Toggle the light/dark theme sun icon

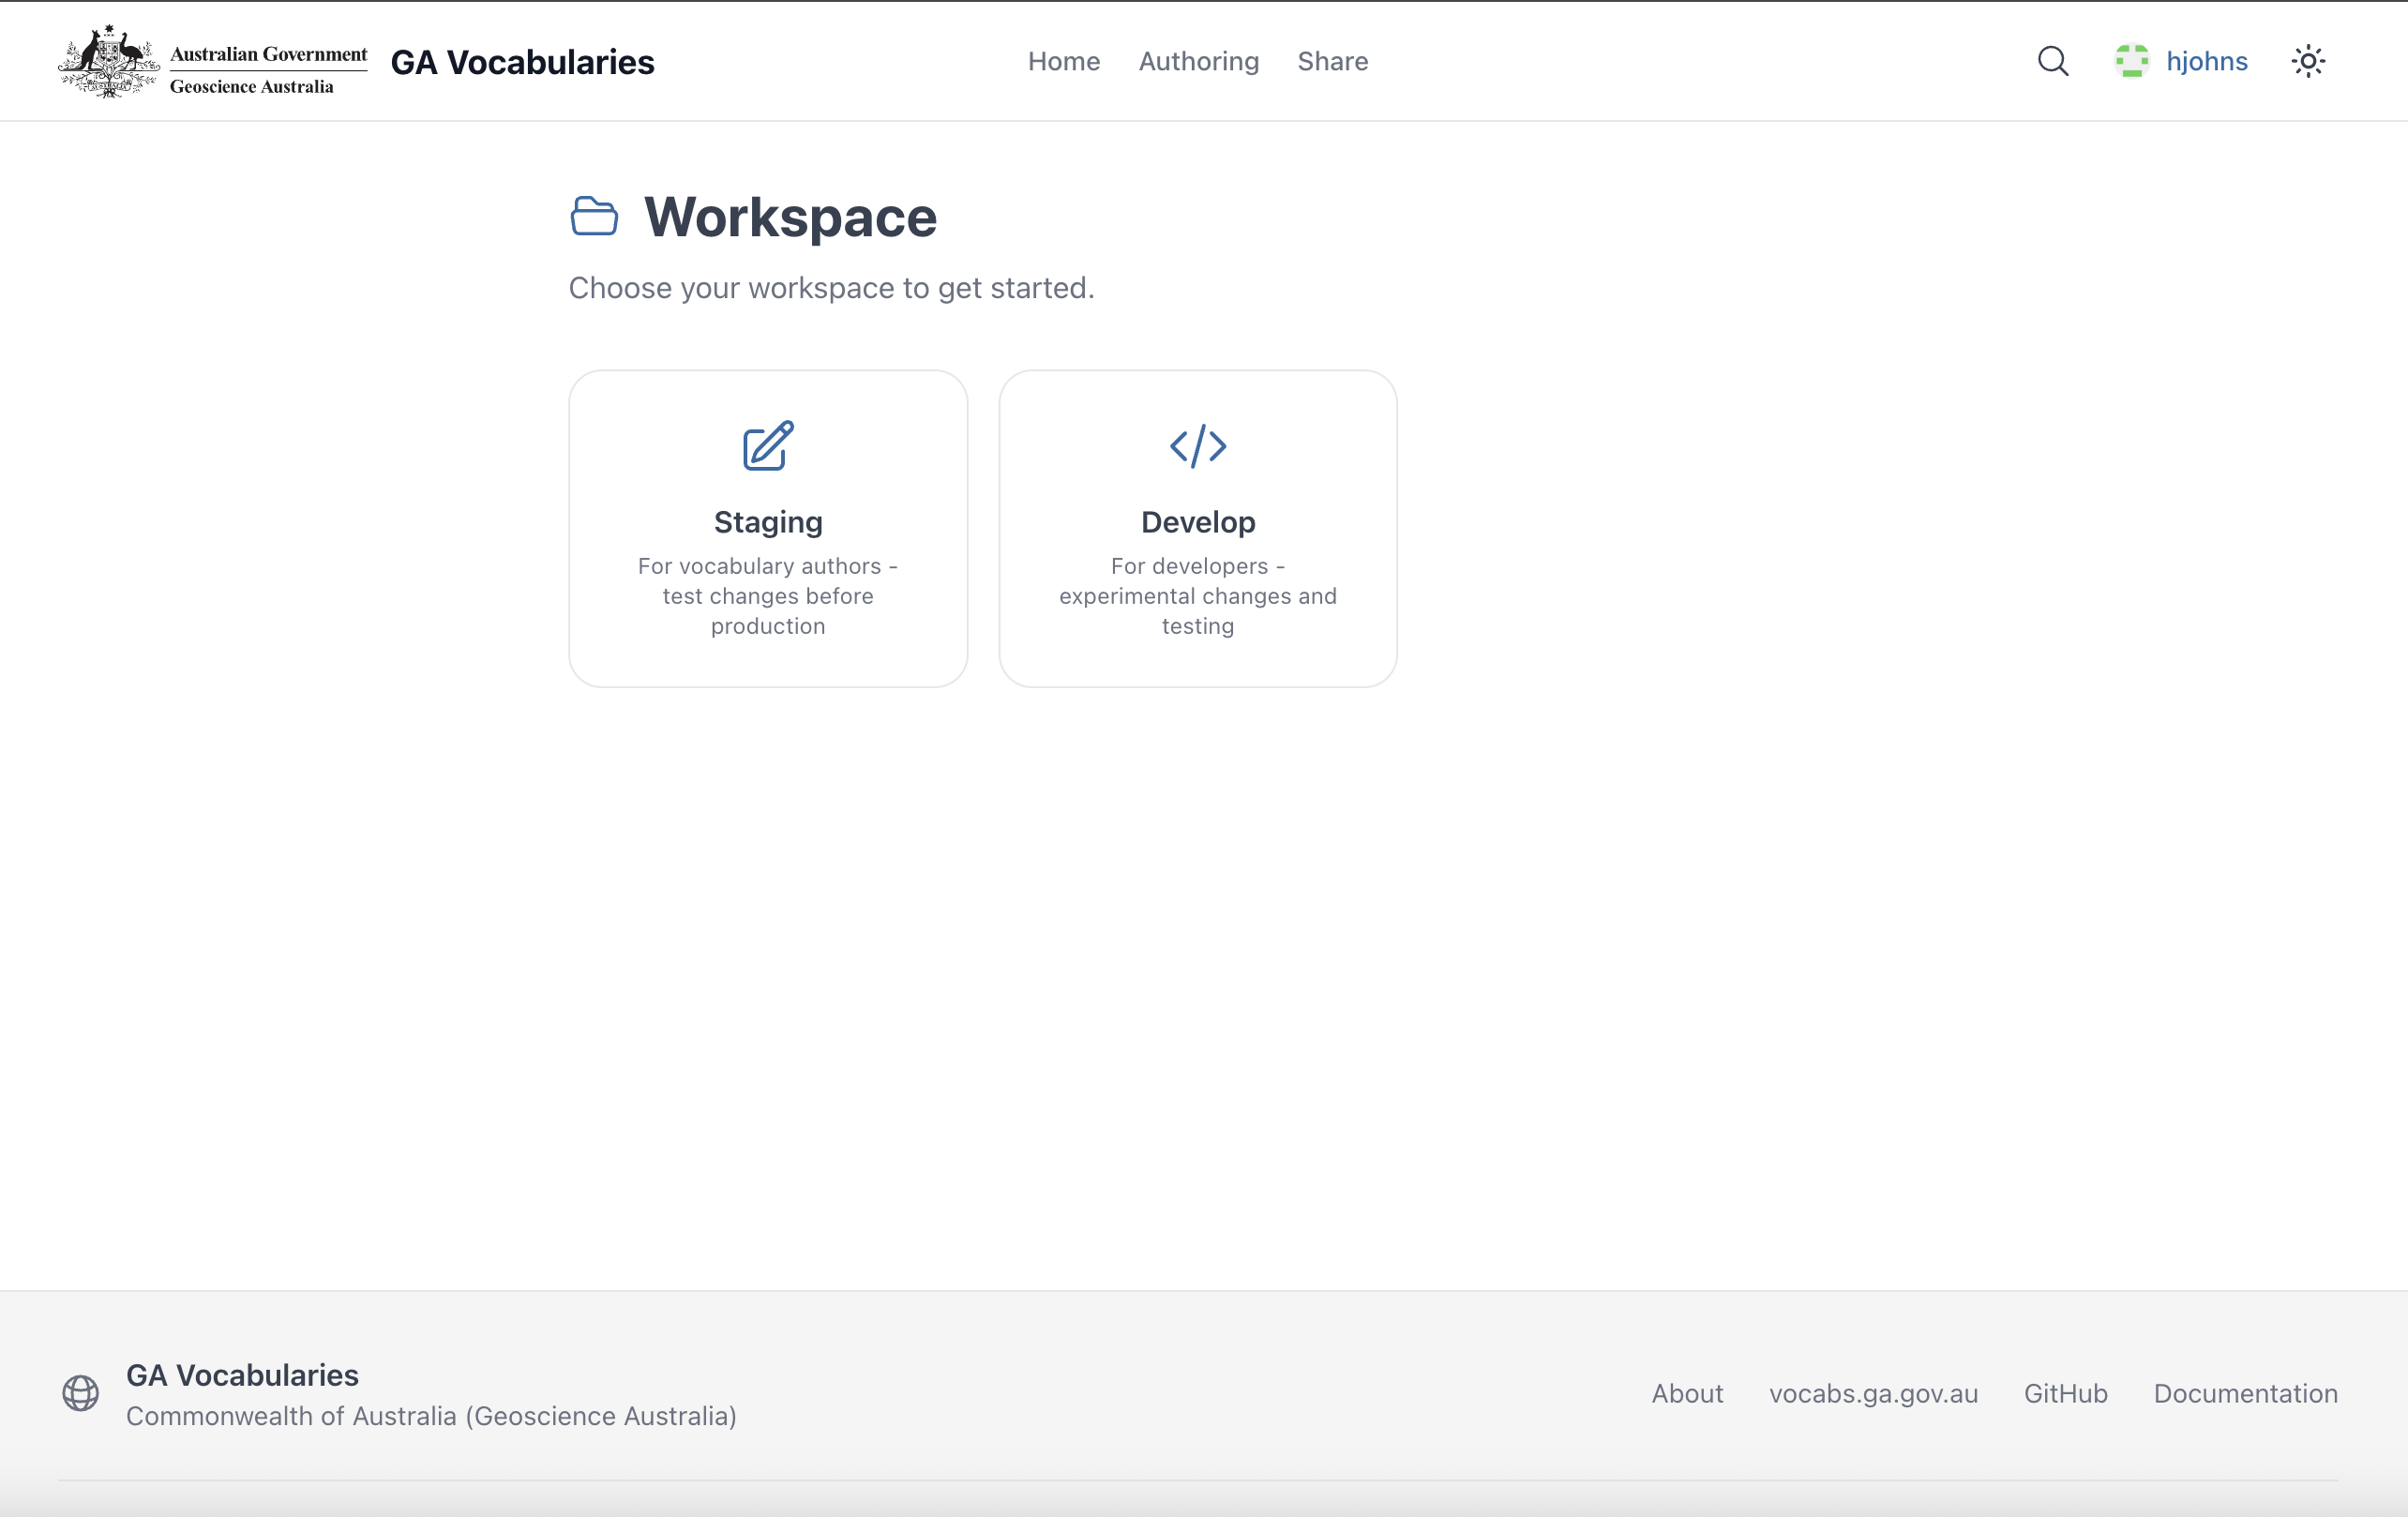2308,61
